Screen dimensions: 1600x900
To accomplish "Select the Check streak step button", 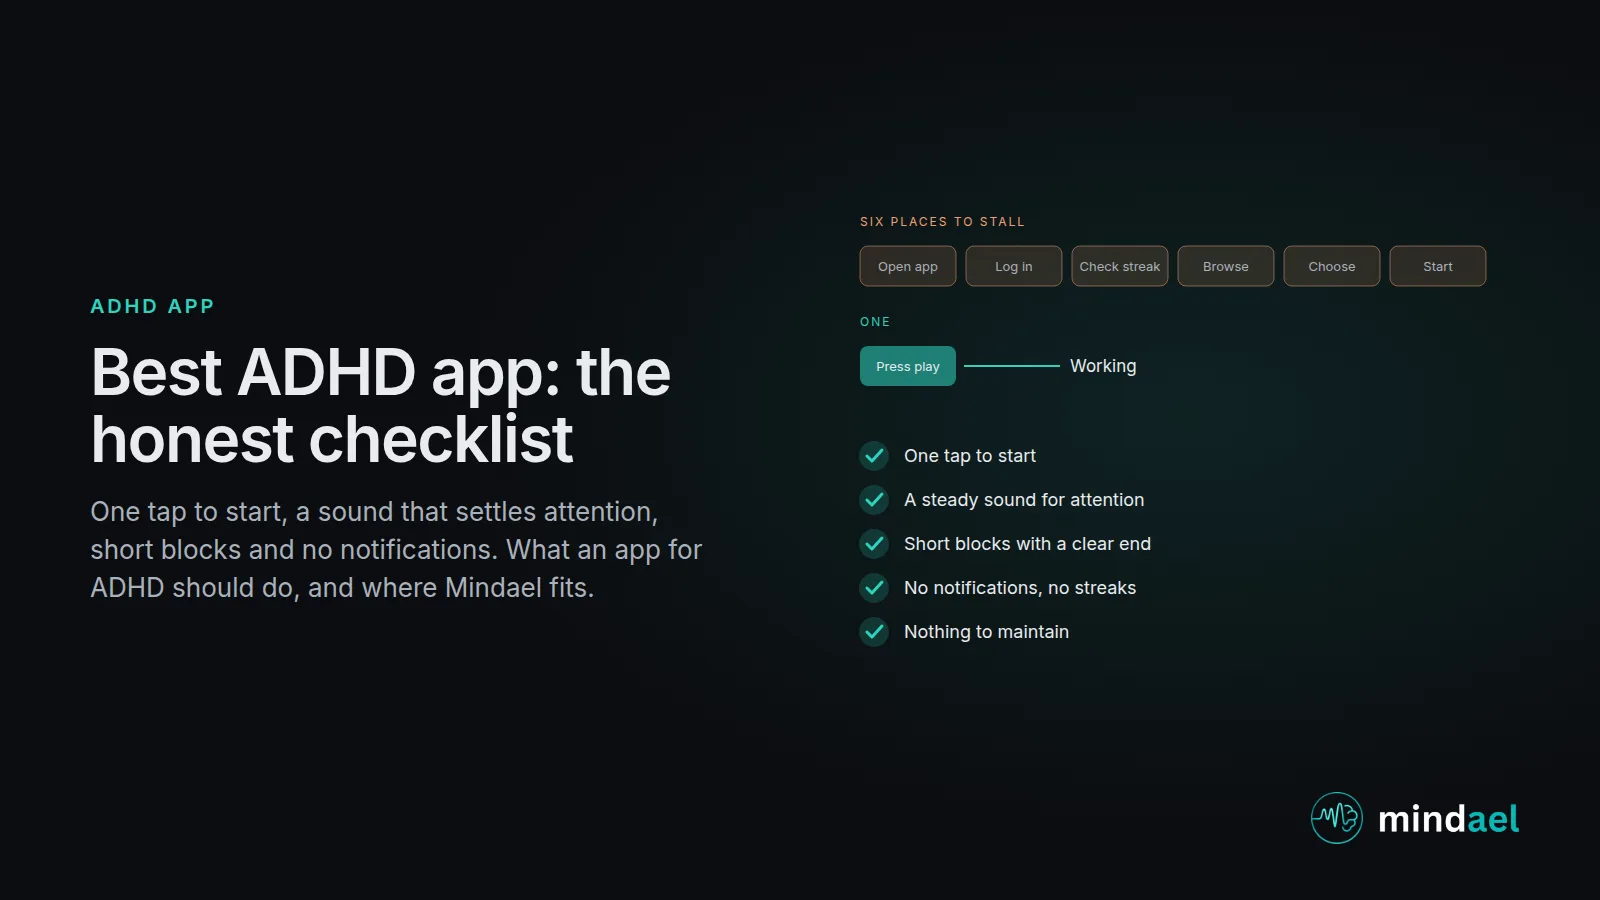I will 1120,266.
